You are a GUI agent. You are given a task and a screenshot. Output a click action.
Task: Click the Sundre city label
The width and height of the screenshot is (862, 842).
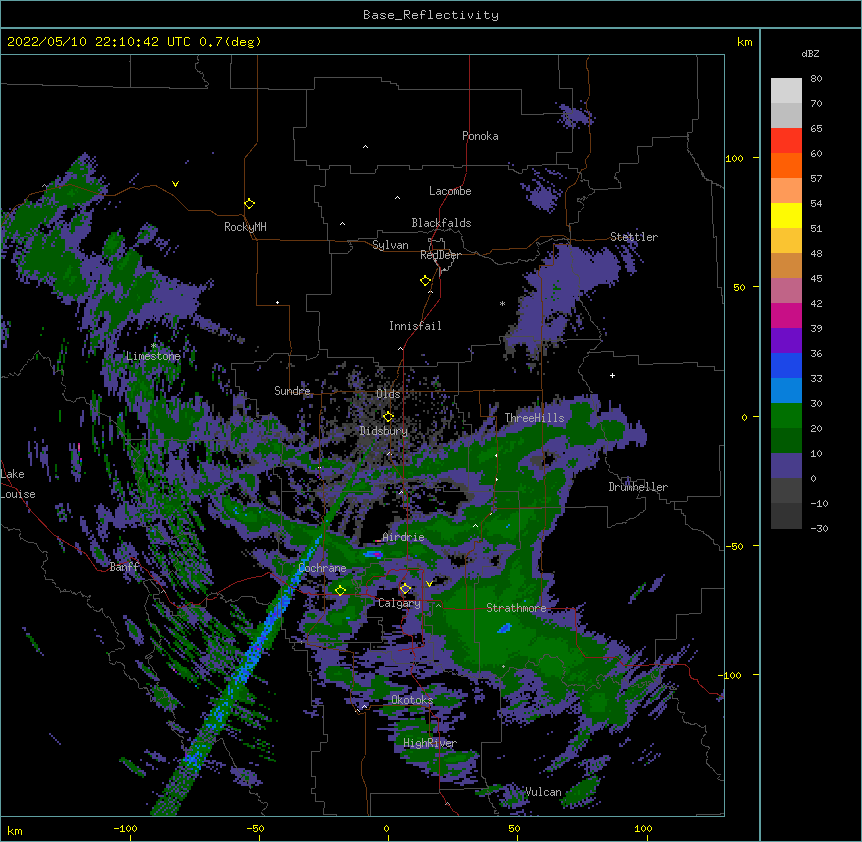[292, 391]
